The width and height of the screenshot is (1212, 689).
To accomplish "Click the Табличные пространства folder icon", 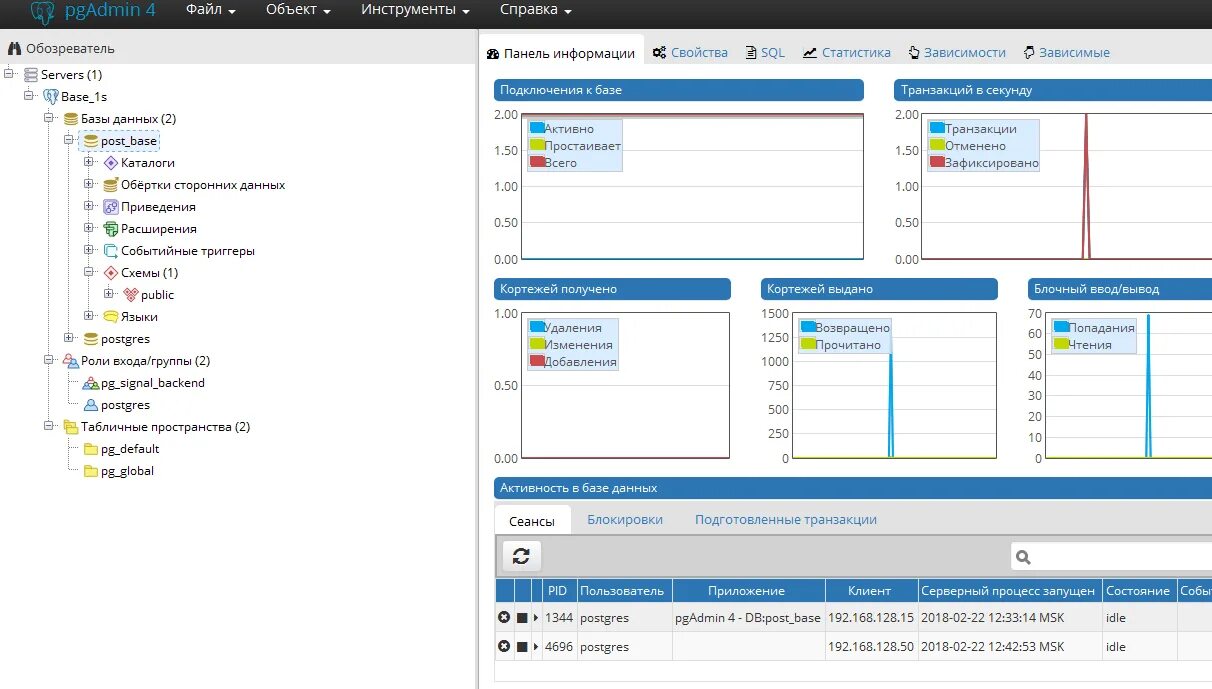I will tap(70, 427).
